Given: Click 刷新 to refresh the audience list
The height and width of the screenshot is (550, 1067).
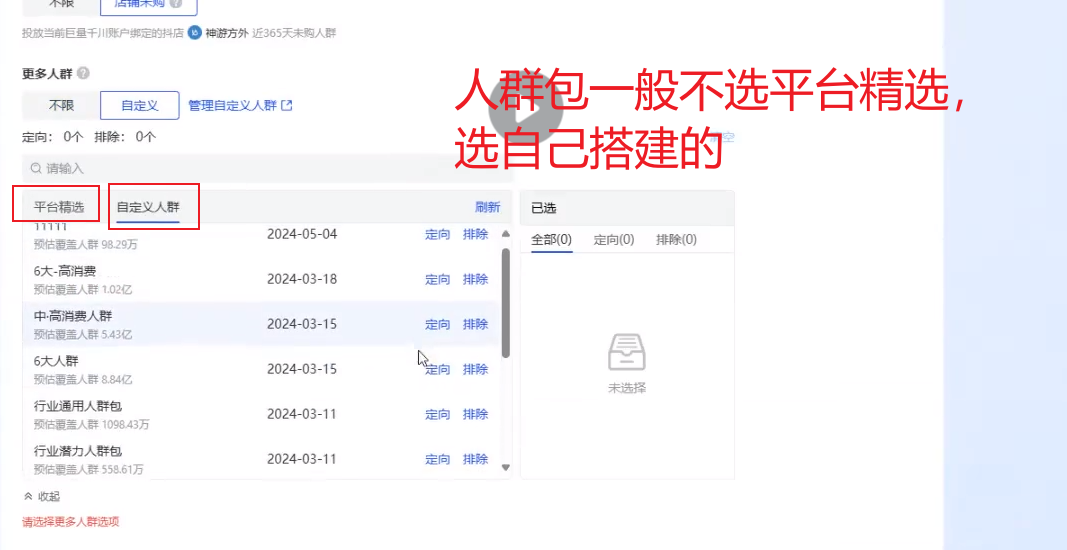Looking at the screenshot, I should (x=487, y=207).
